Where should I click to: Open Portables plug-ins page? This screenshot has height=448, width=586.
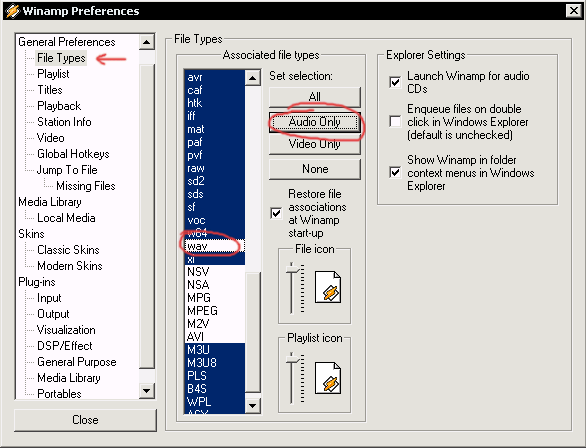59,394
